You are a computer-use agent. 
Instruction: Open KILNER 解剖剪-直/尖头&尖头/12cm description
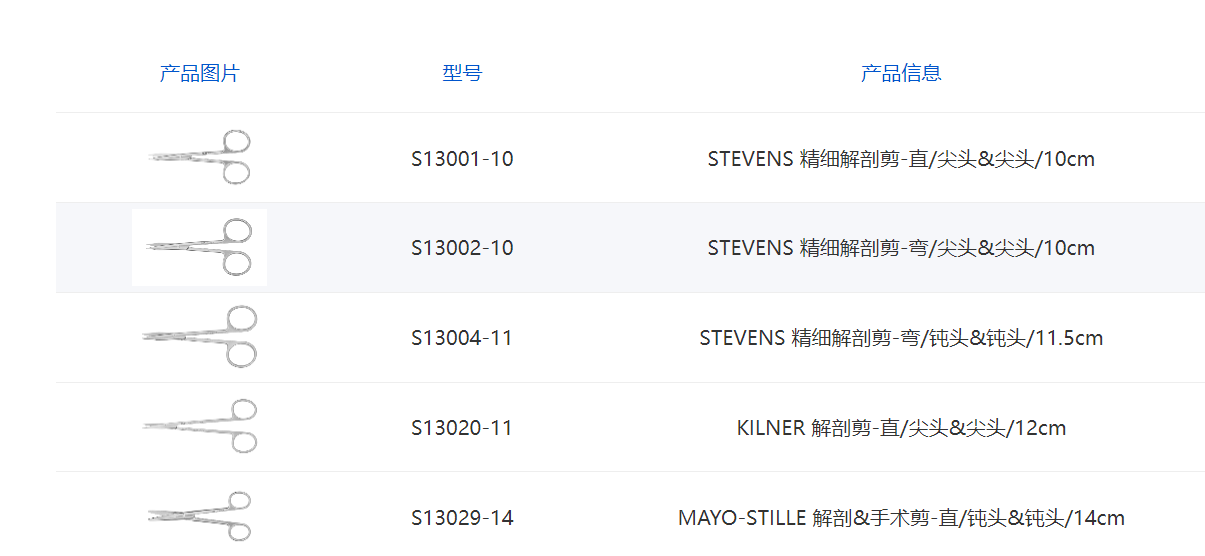tap(901, 428)
